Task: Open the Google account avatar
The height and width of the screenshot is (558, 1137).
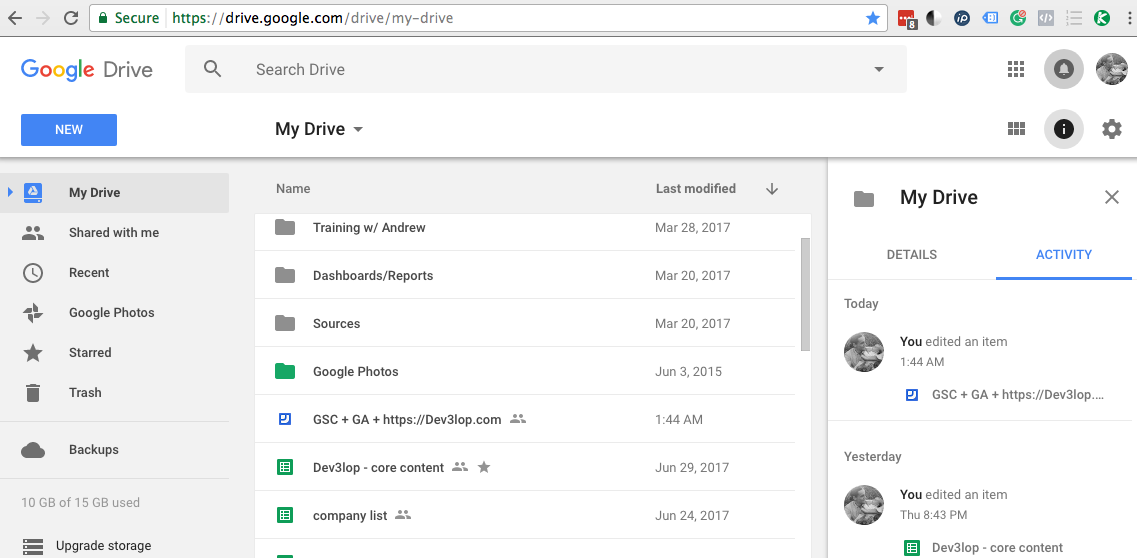Action: point(1112,69)
